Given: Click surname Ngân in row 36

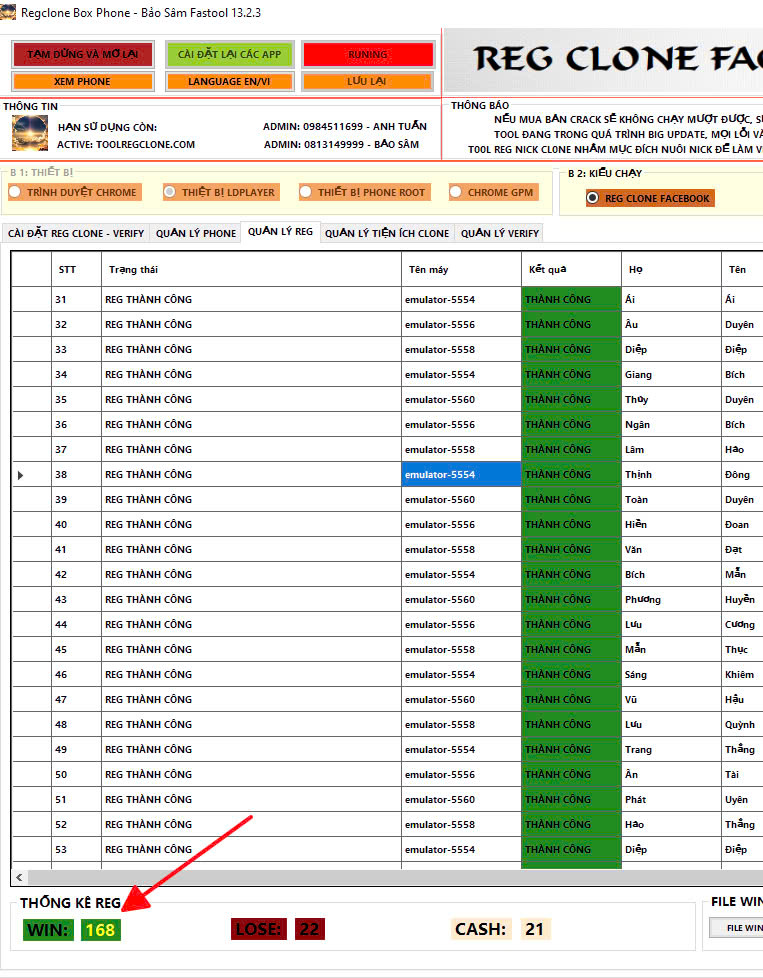Looking at the screenshot, I should point(671,424).
